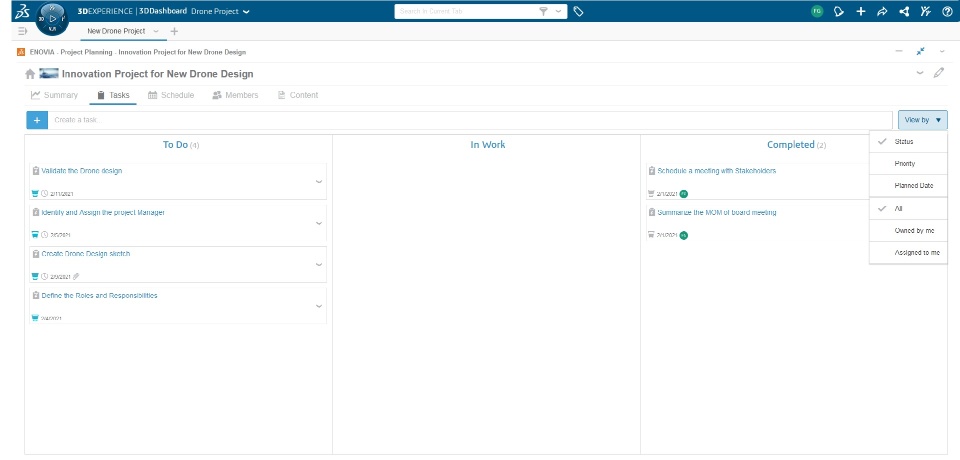This screenshot has height=460, width=960.
Task: Select the Tasks tab
Action: 113,95
